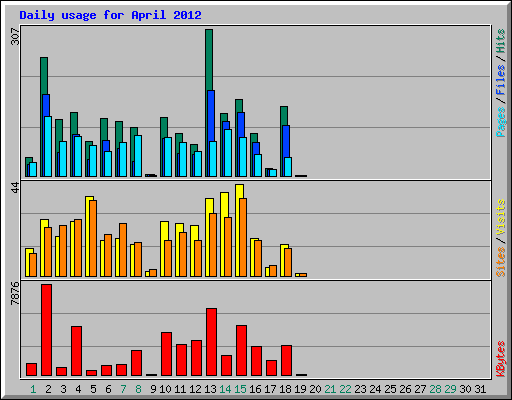Click day 24 on the x-axis

(x=375, y=389)
